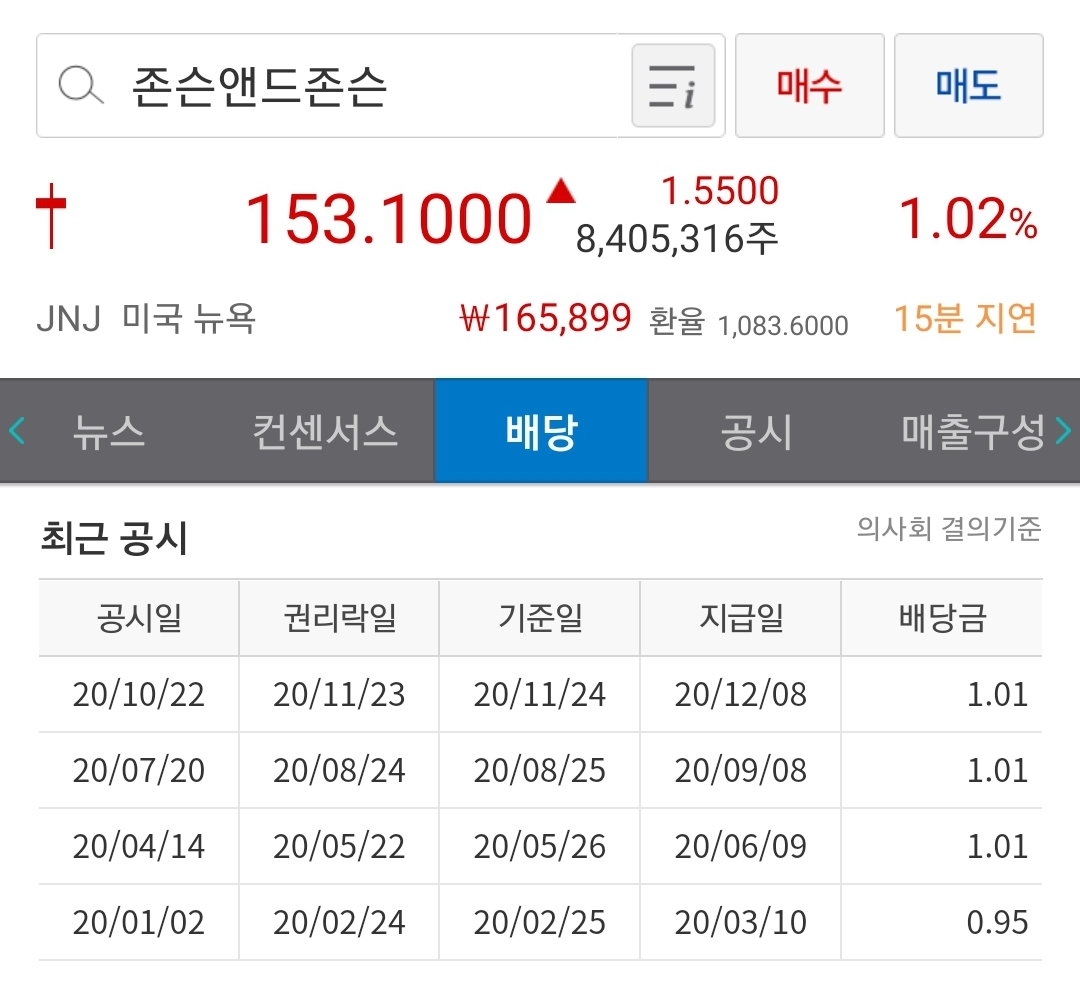
Task: Click the 기준일 column header
Action: point(541,617)
